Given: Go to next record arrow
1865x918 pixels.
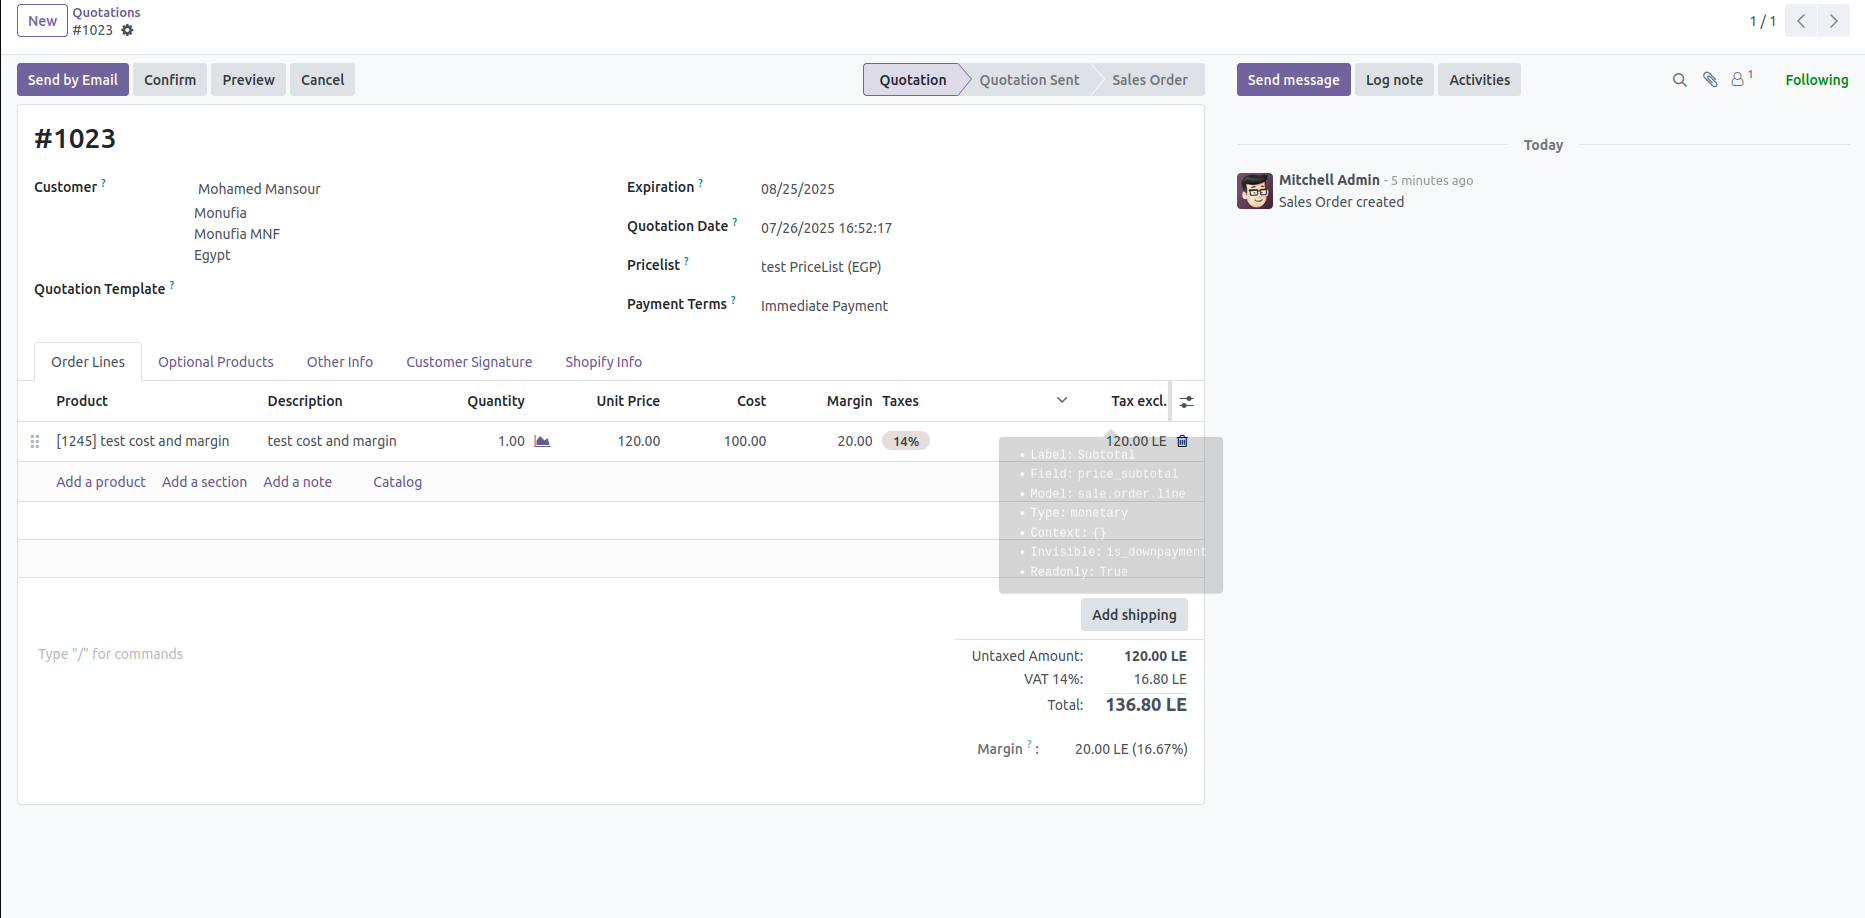Looking at the screenshot, I should coord(1834,21).
